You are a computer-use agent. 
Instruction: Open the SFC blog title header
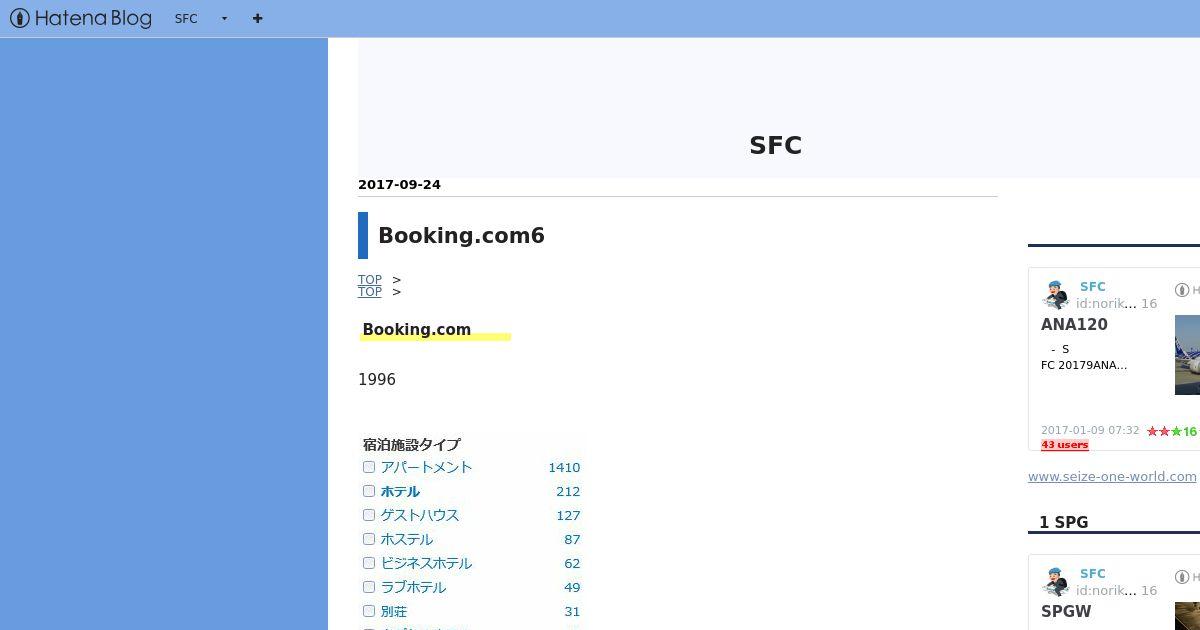[x=775, y=145]
